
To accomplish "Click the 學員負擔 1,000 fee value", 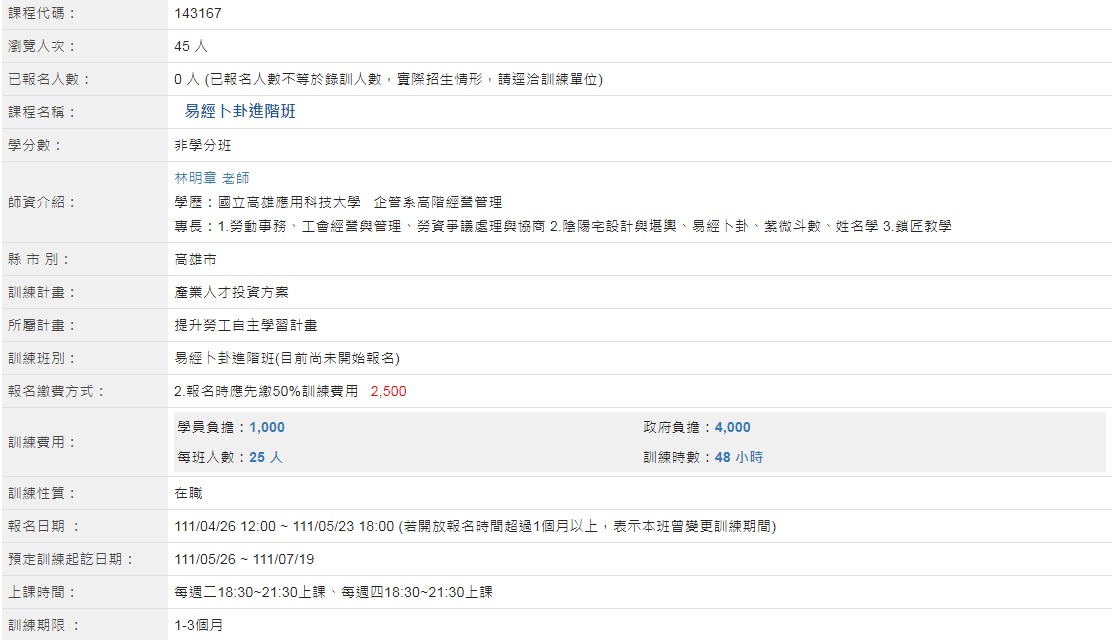I will [x=267, y=427].
